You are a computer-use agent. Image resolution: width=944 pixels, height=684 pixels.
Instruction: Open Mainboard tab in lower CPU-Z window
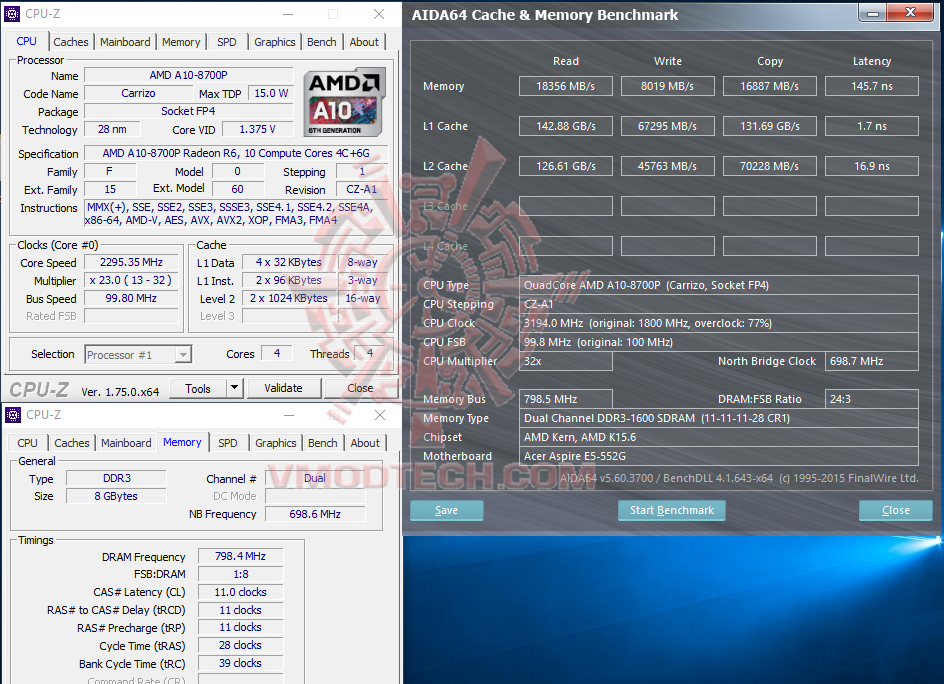126,443
